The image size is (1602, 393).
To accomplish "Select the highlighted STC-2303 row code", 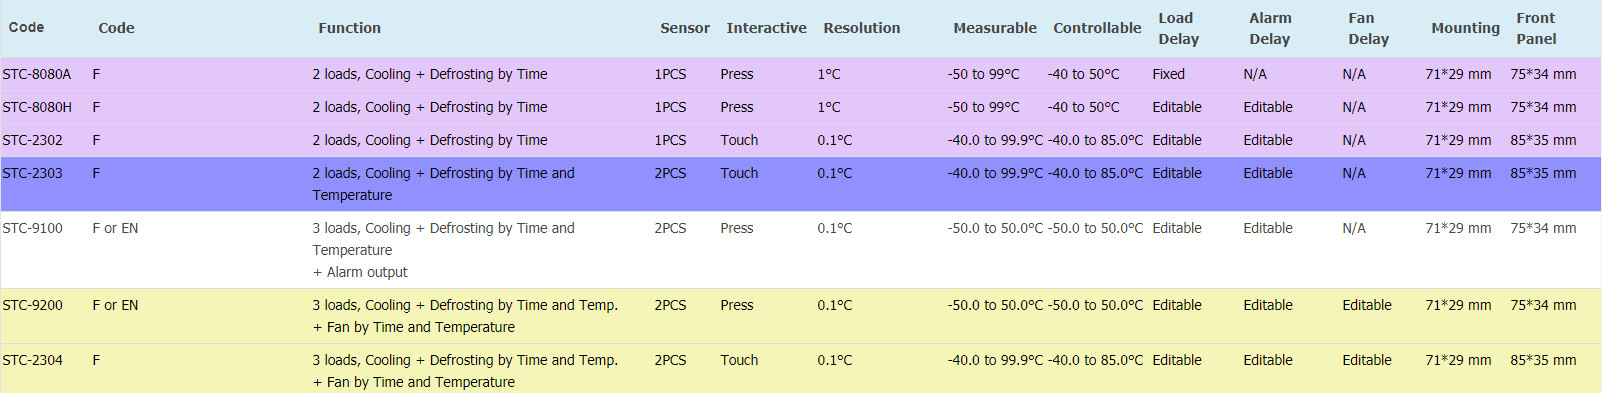I will [33, 173].
